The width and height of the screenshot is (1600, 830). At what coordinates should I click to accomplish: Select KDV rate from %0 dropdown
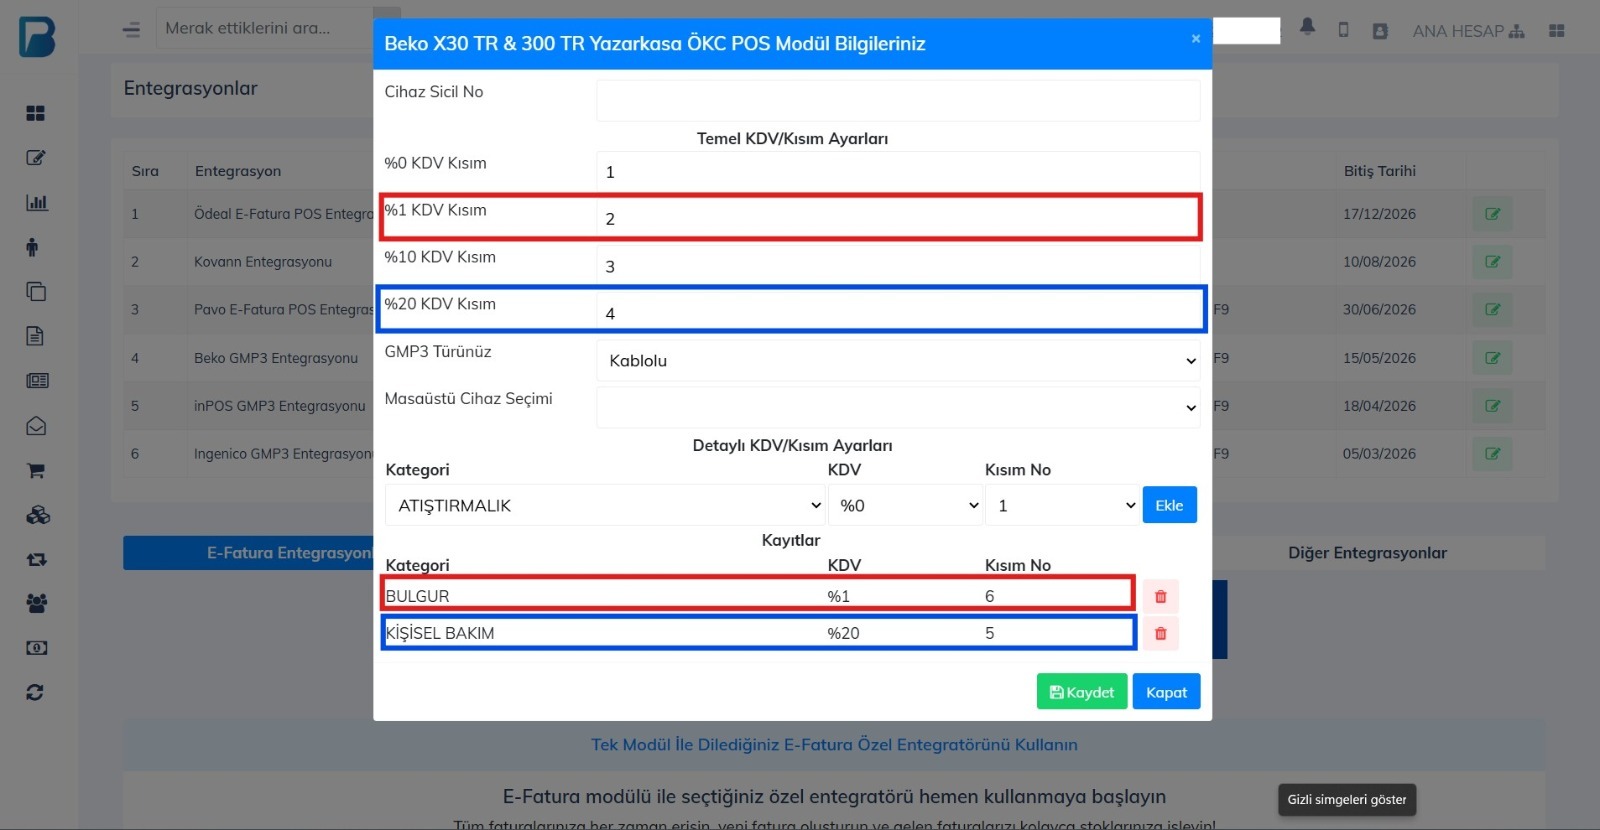905,506
